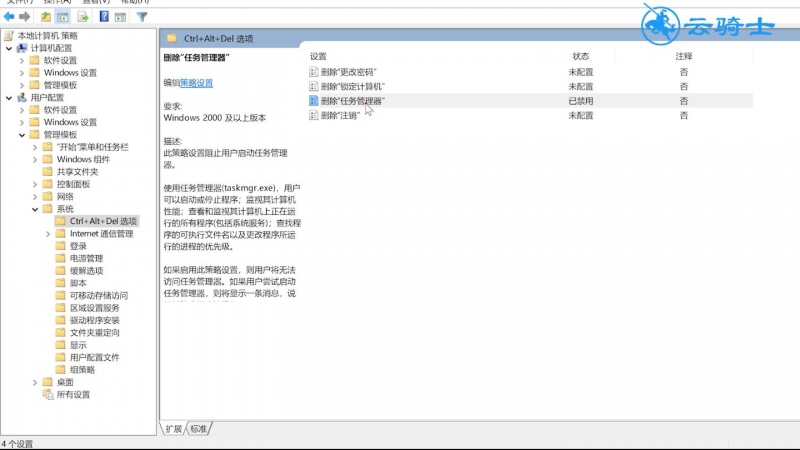Collapse the 计算机配置 tree node
This screenshot has width=800, height=450.
(9, 48)
